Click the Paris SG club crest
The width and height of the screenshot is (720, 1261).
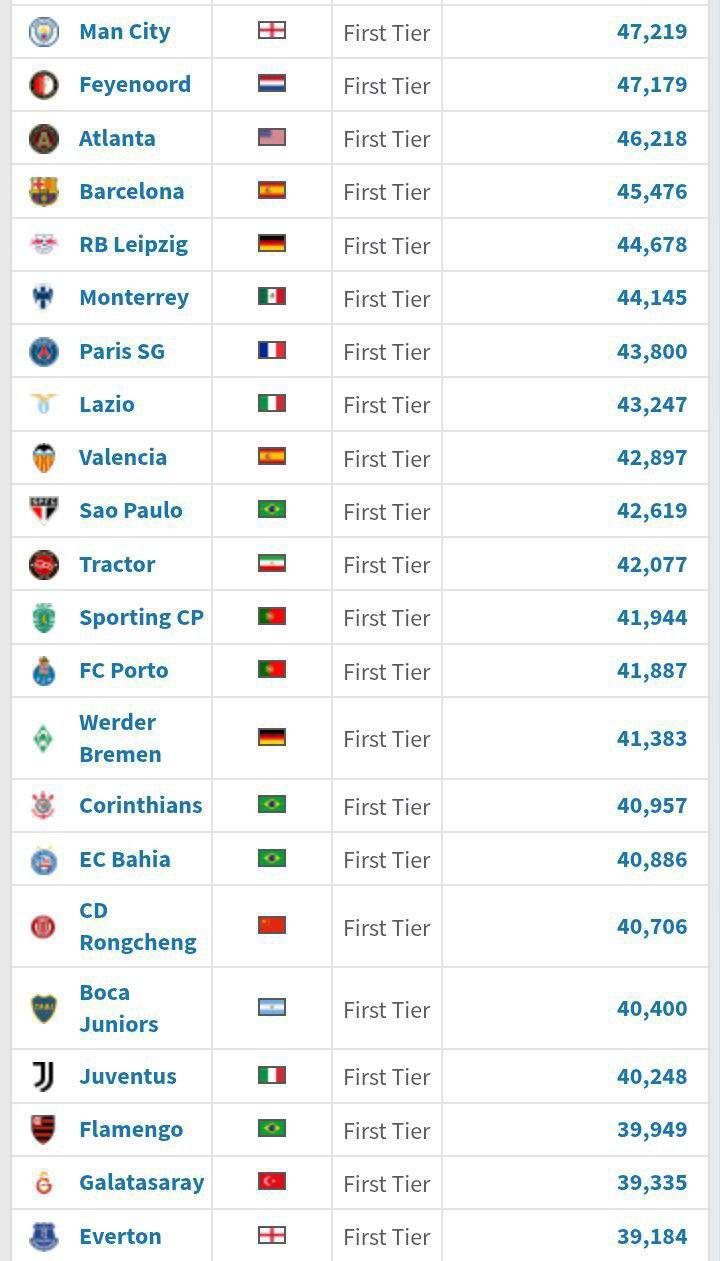tap(44, 351)
